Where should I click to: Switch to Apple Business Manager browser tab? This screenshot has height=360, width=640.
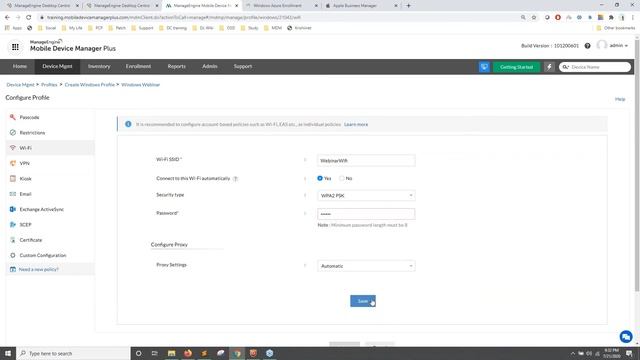361,6
